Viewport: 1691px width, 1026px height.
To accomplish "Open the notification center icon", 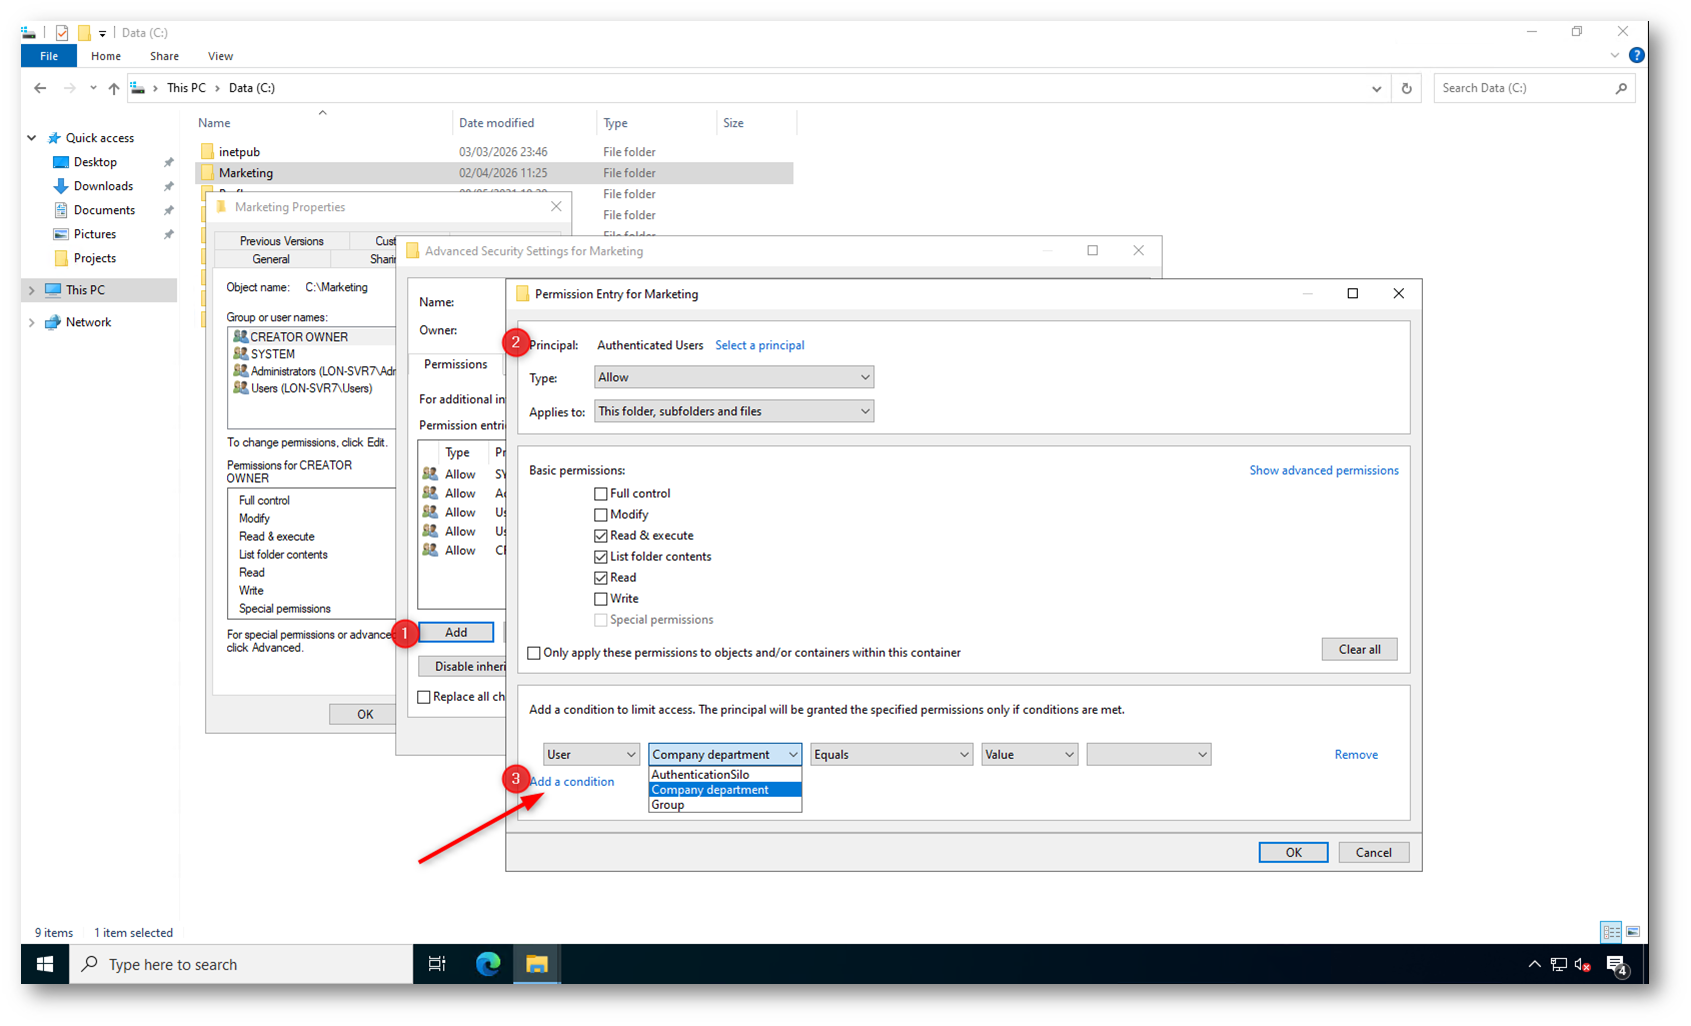I will click(1616, 964).
